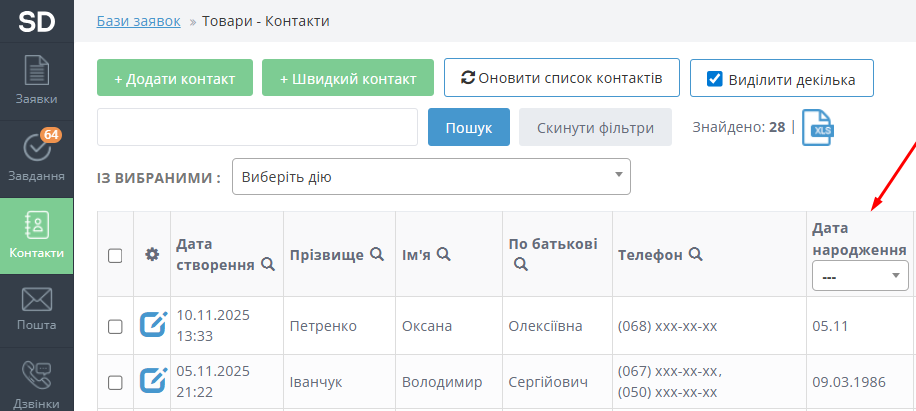Edit the Петренко Оксана contact record
Screen dimensions: 916x411
point(152,326)
